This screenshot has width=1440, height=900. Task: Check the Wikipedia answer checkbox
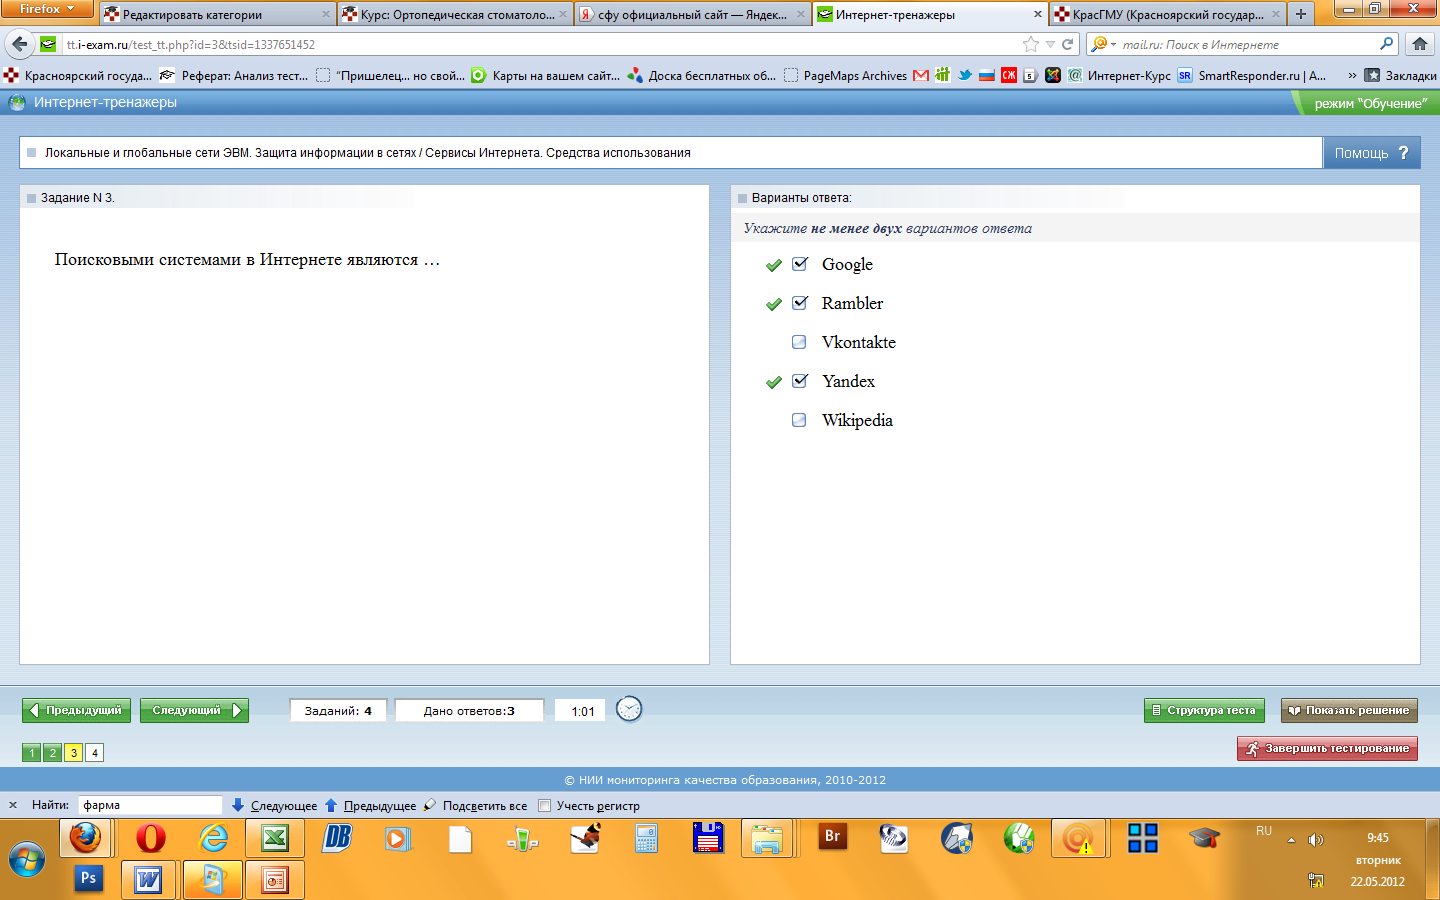(x=799, y=420)
